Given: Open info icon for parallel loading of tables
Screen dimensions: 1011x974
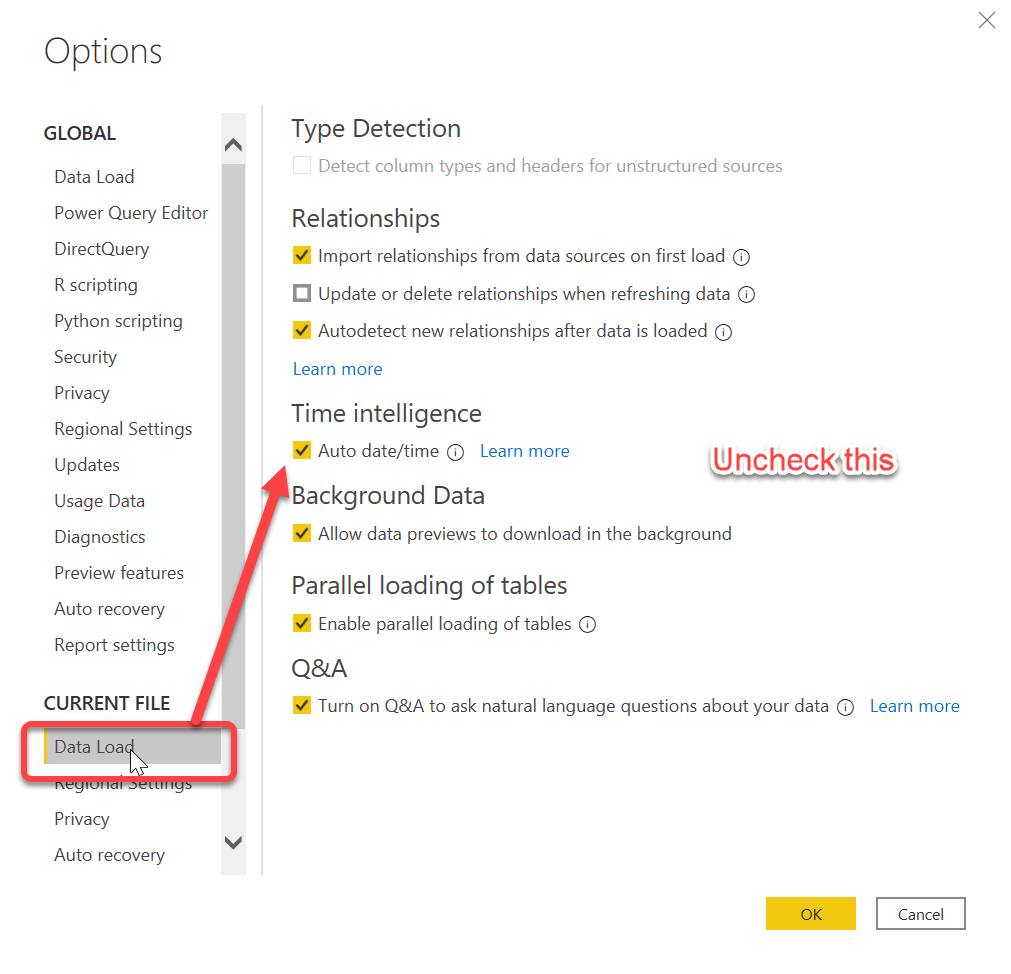Looking at the screenshot, I should coord(587,625).
